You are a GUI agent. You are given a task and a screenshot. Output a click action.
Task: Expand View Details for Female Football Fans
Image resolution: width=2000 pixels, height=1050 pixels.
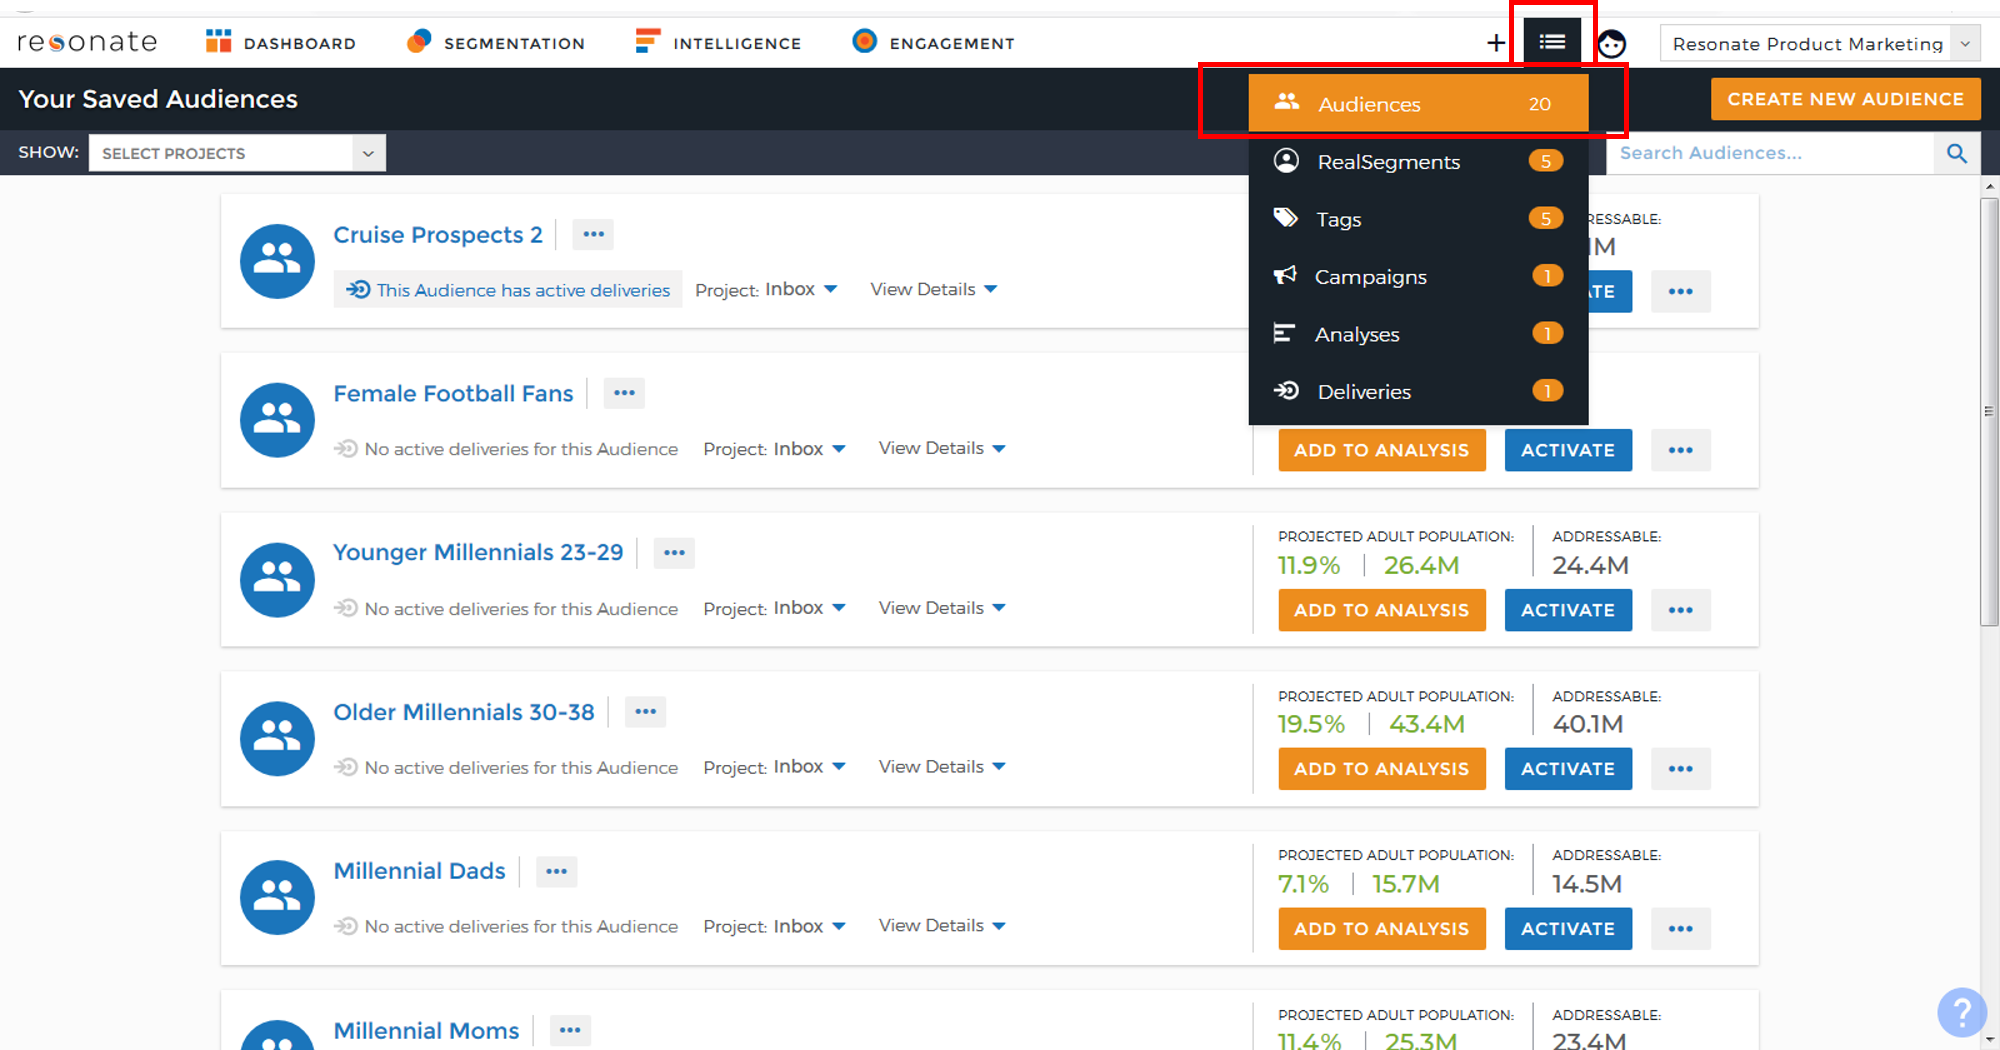[x=942, y=448]
